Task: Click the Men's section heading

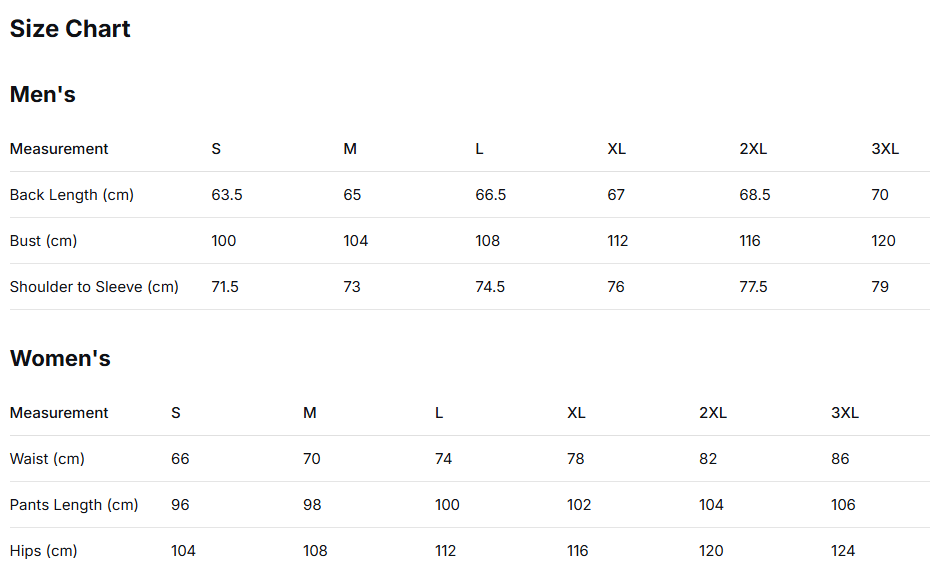Action: (43, 95)
